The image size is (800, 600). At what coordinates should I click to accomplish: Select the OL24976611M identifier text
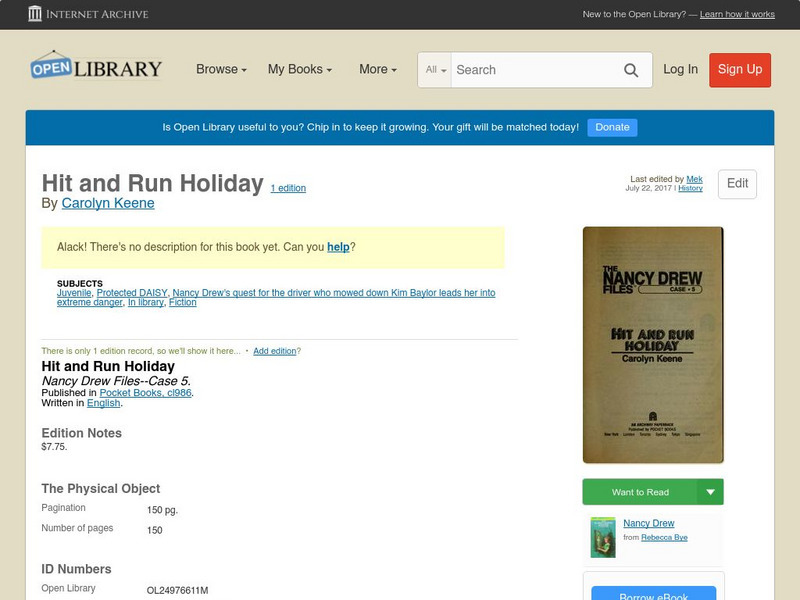tap(178, 590)
